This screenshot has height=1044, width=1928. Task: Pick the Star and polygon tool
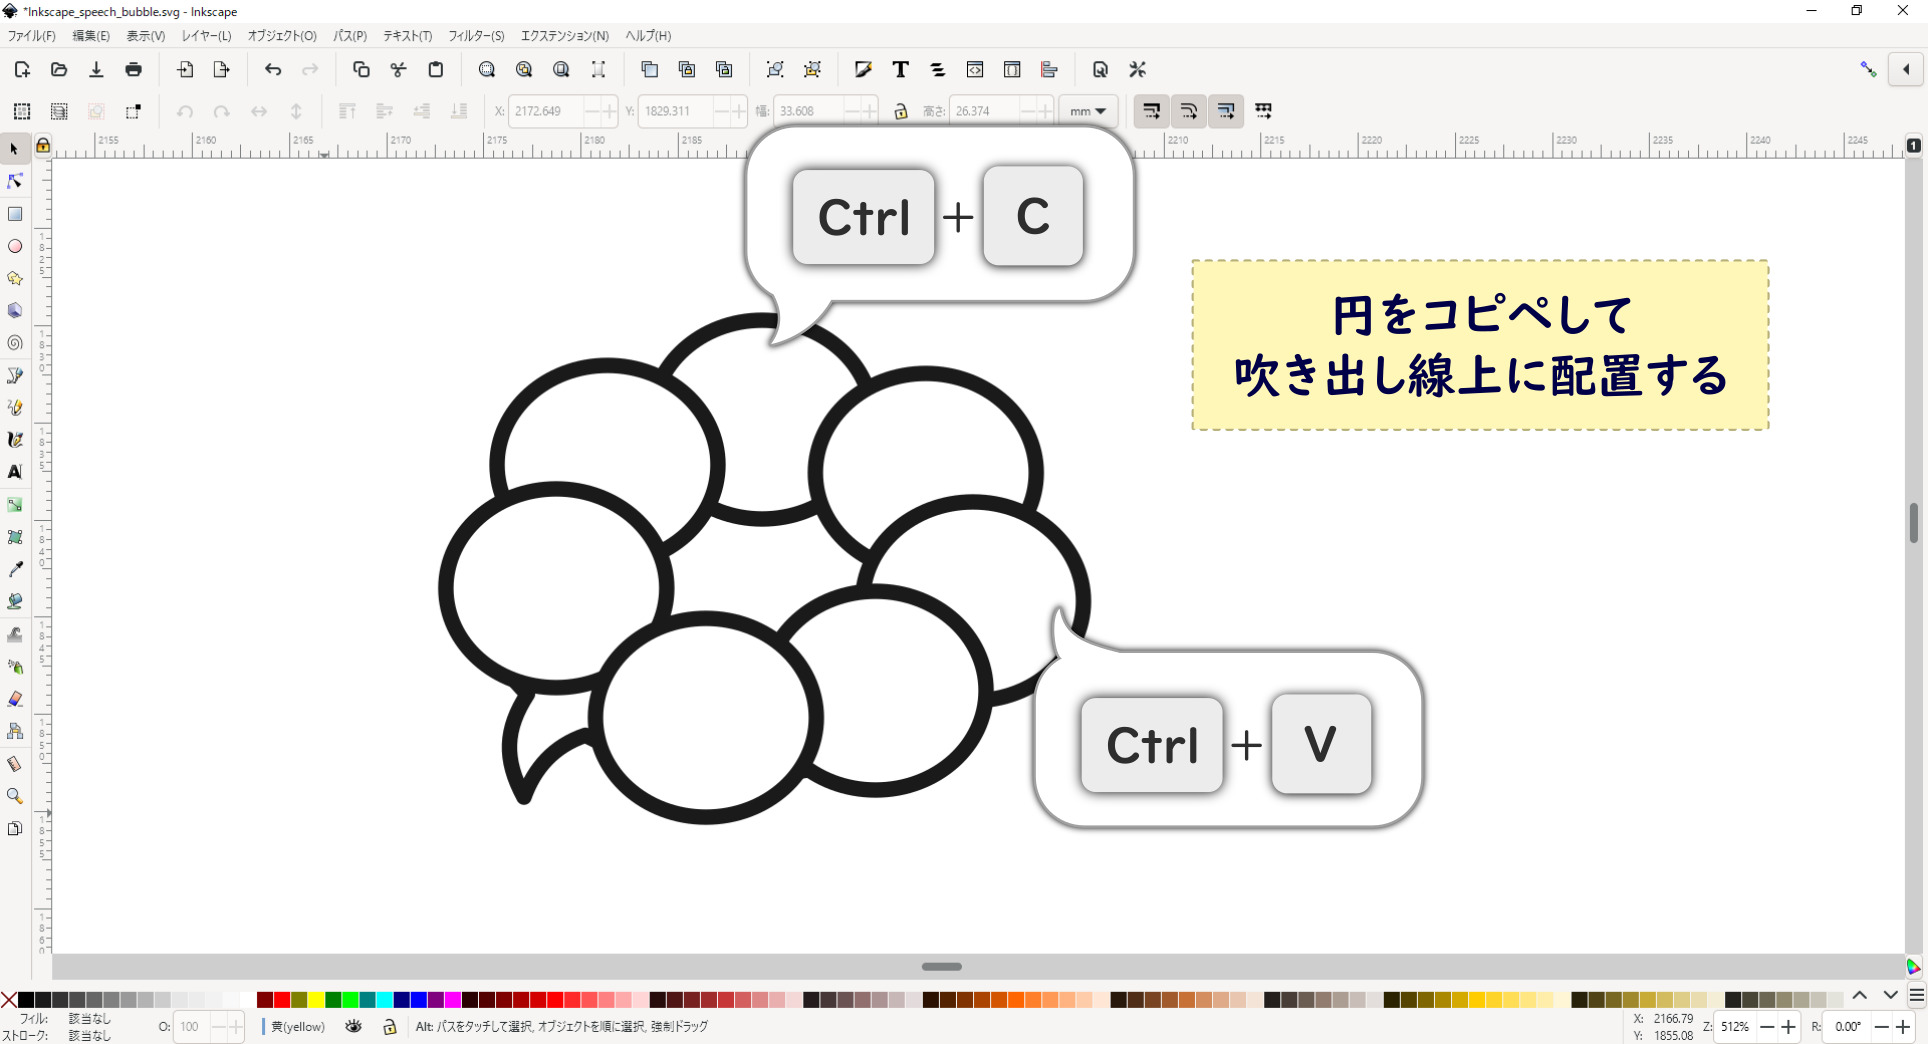[15, 279]
